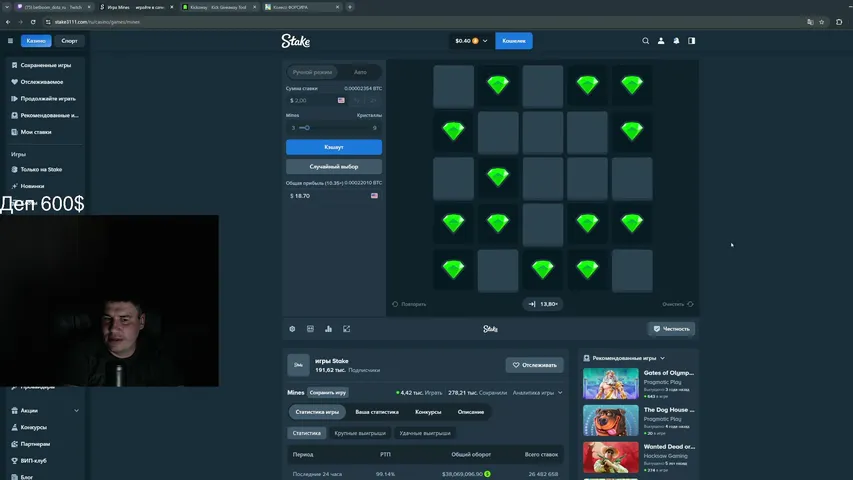Open the notifications bell

(676, 41)
